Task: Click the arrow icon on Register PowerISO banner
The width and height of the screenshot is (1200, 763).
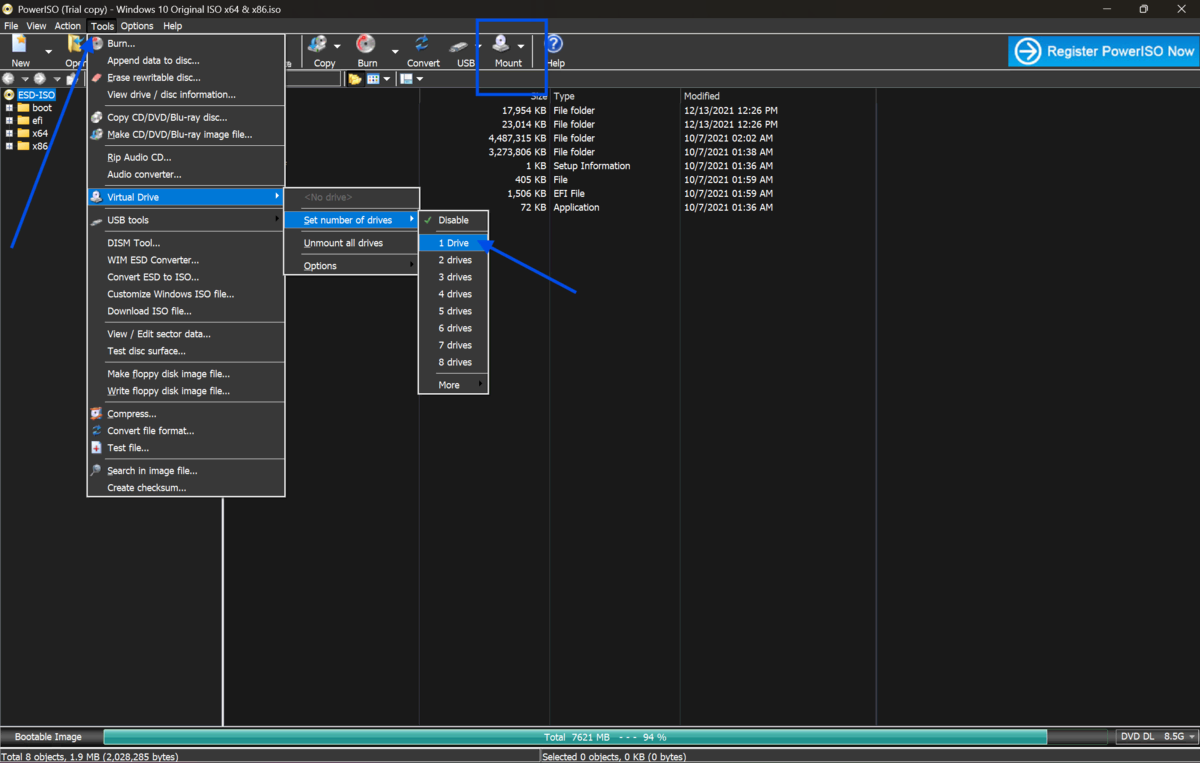Action: coord(1027,51)
